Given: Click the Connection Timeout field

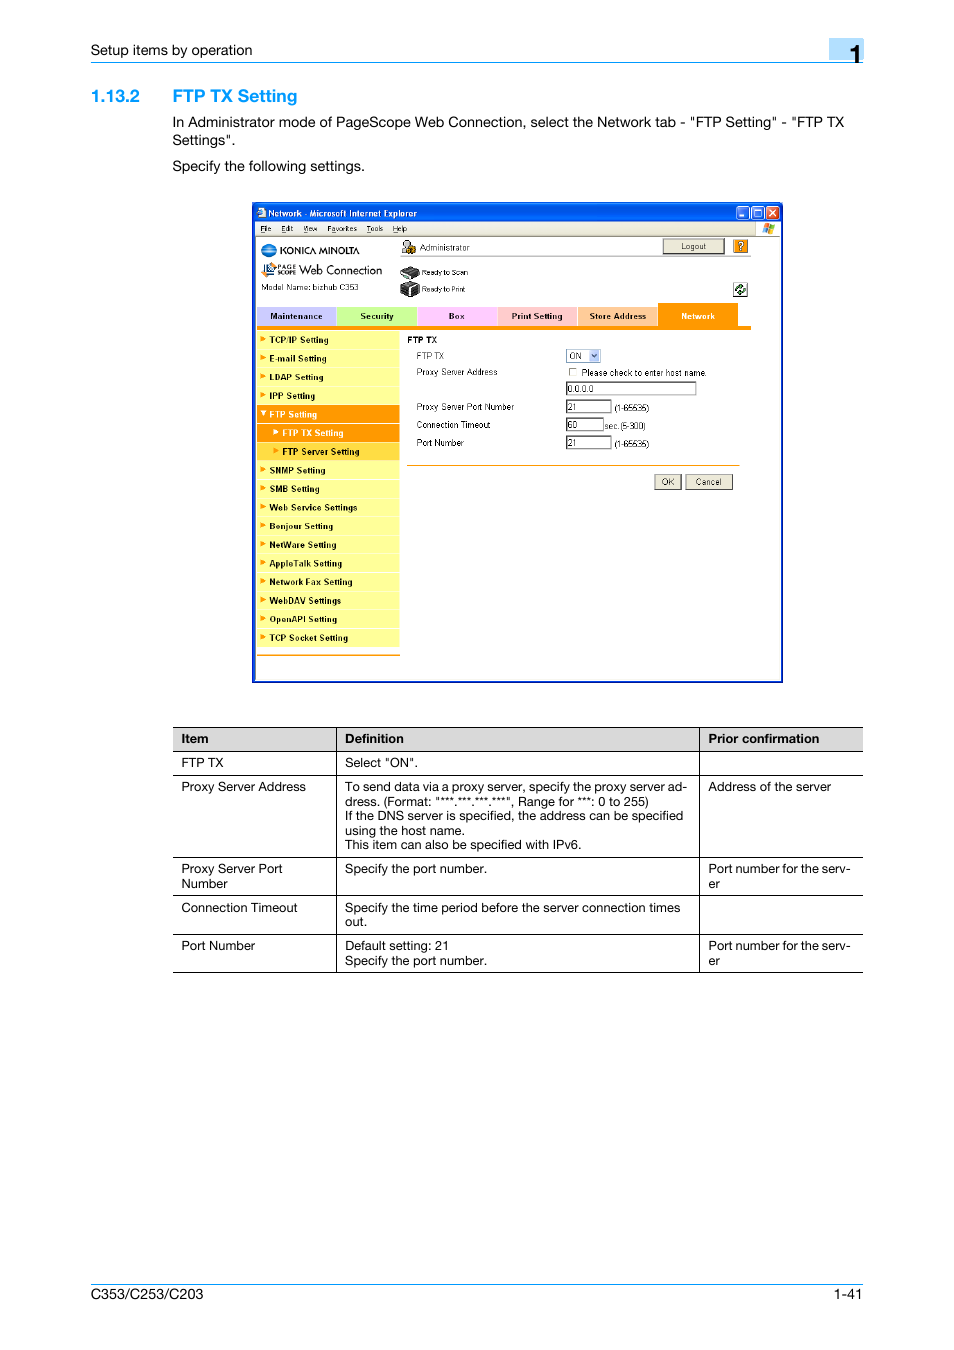Looking at the screenshot, I should (x=585, y=425).
